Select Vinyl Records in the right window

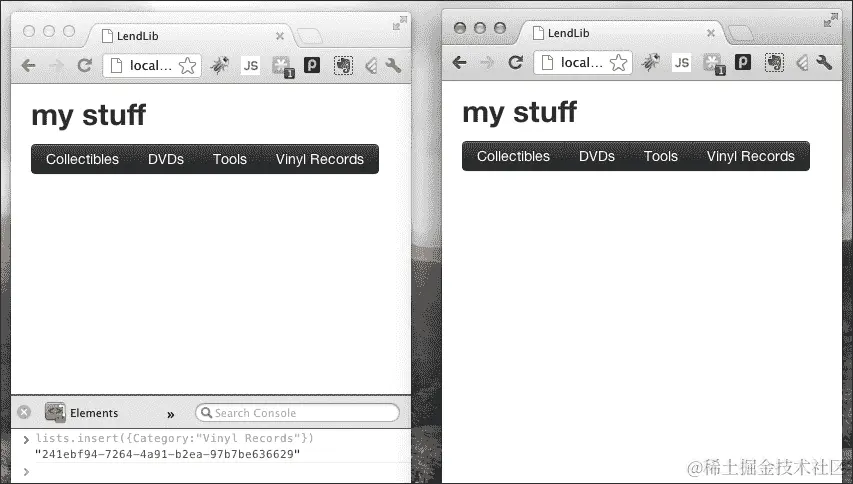click(750, 156)
